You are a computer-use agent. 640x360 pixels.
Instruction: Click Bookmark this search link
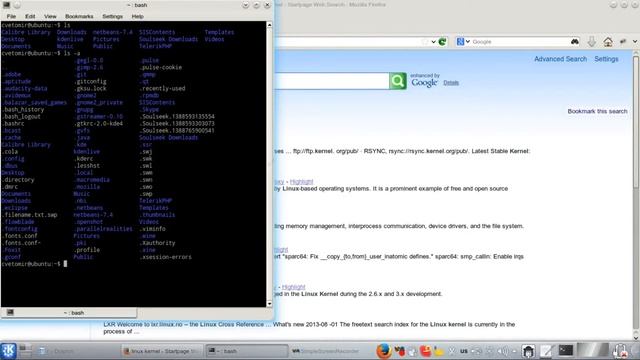(x=597, y=111)
